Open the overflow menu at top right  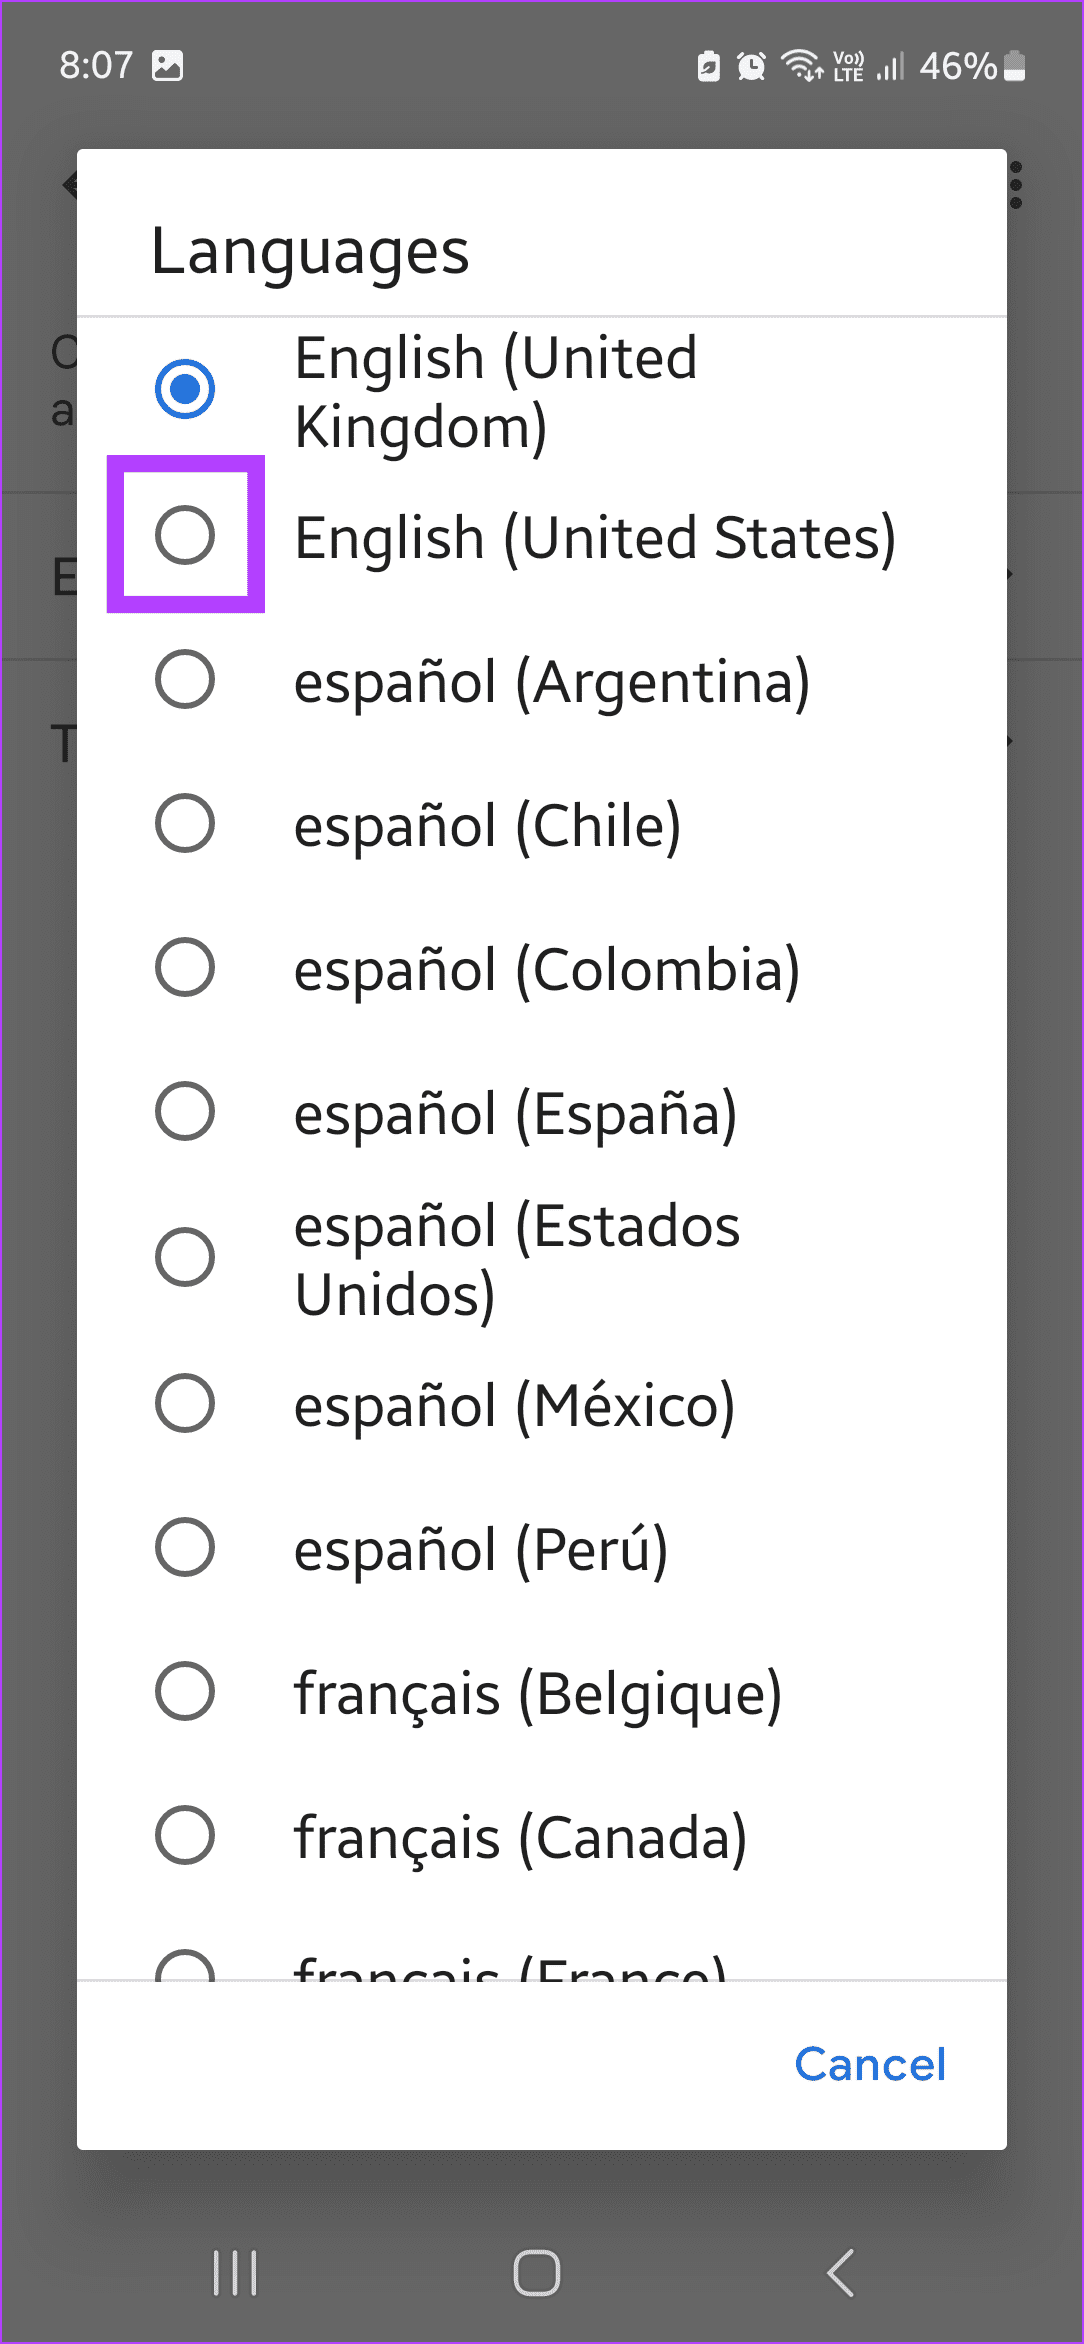point(1017,186)
